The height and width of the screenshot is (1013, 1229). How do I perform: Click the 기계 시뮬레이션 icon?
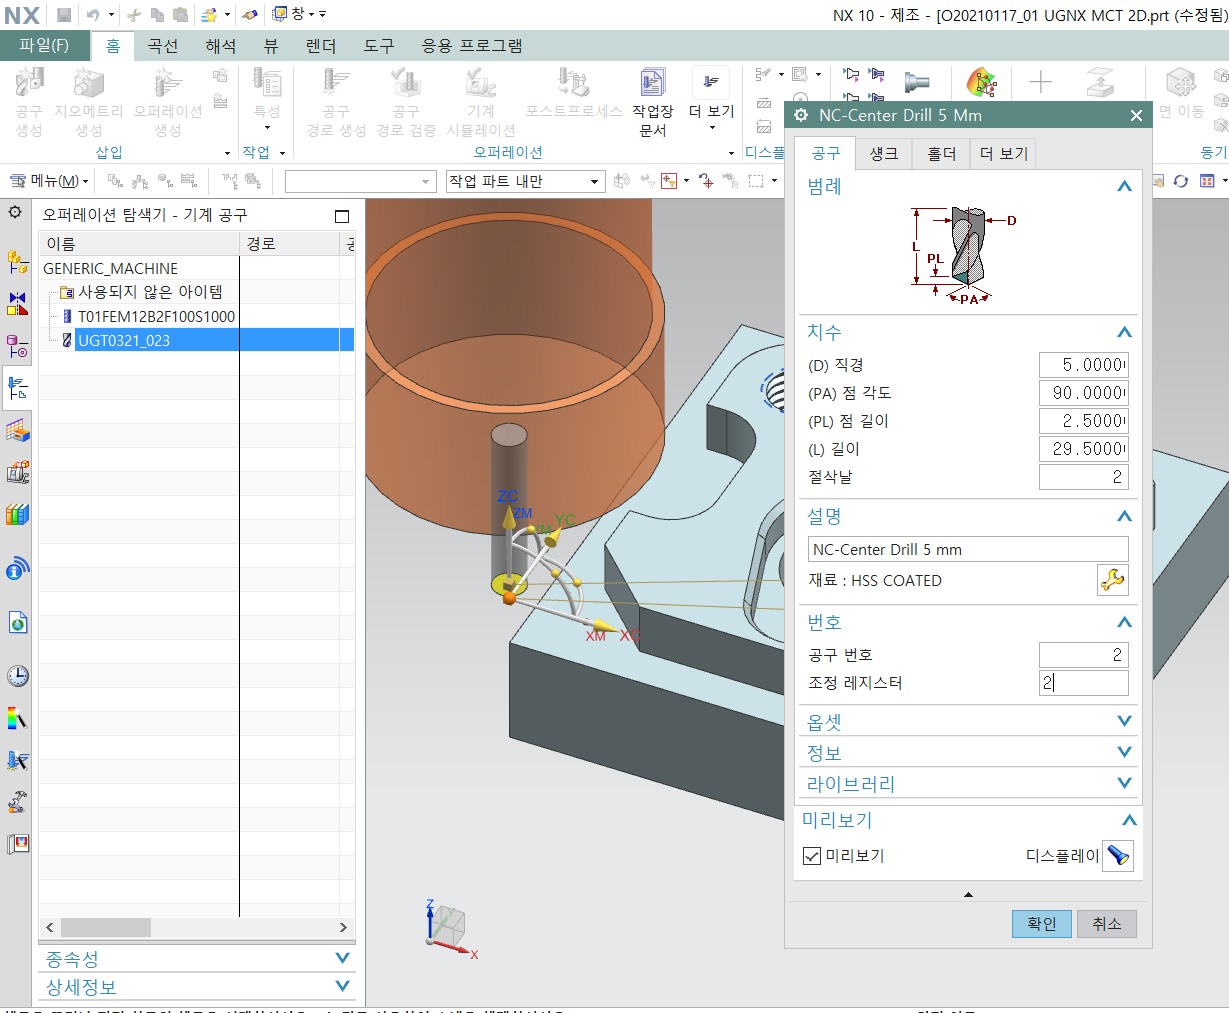coord(481,102)
